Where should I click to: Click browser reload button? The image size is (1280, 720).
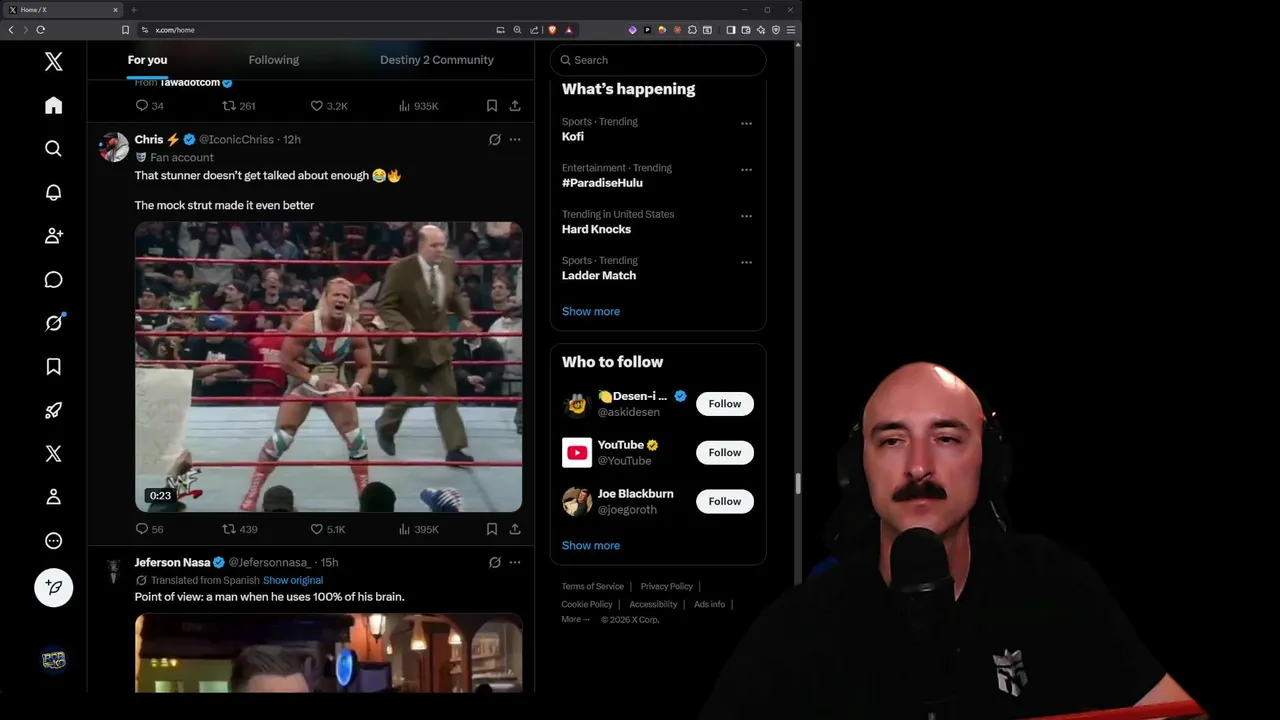click(40, 30)
